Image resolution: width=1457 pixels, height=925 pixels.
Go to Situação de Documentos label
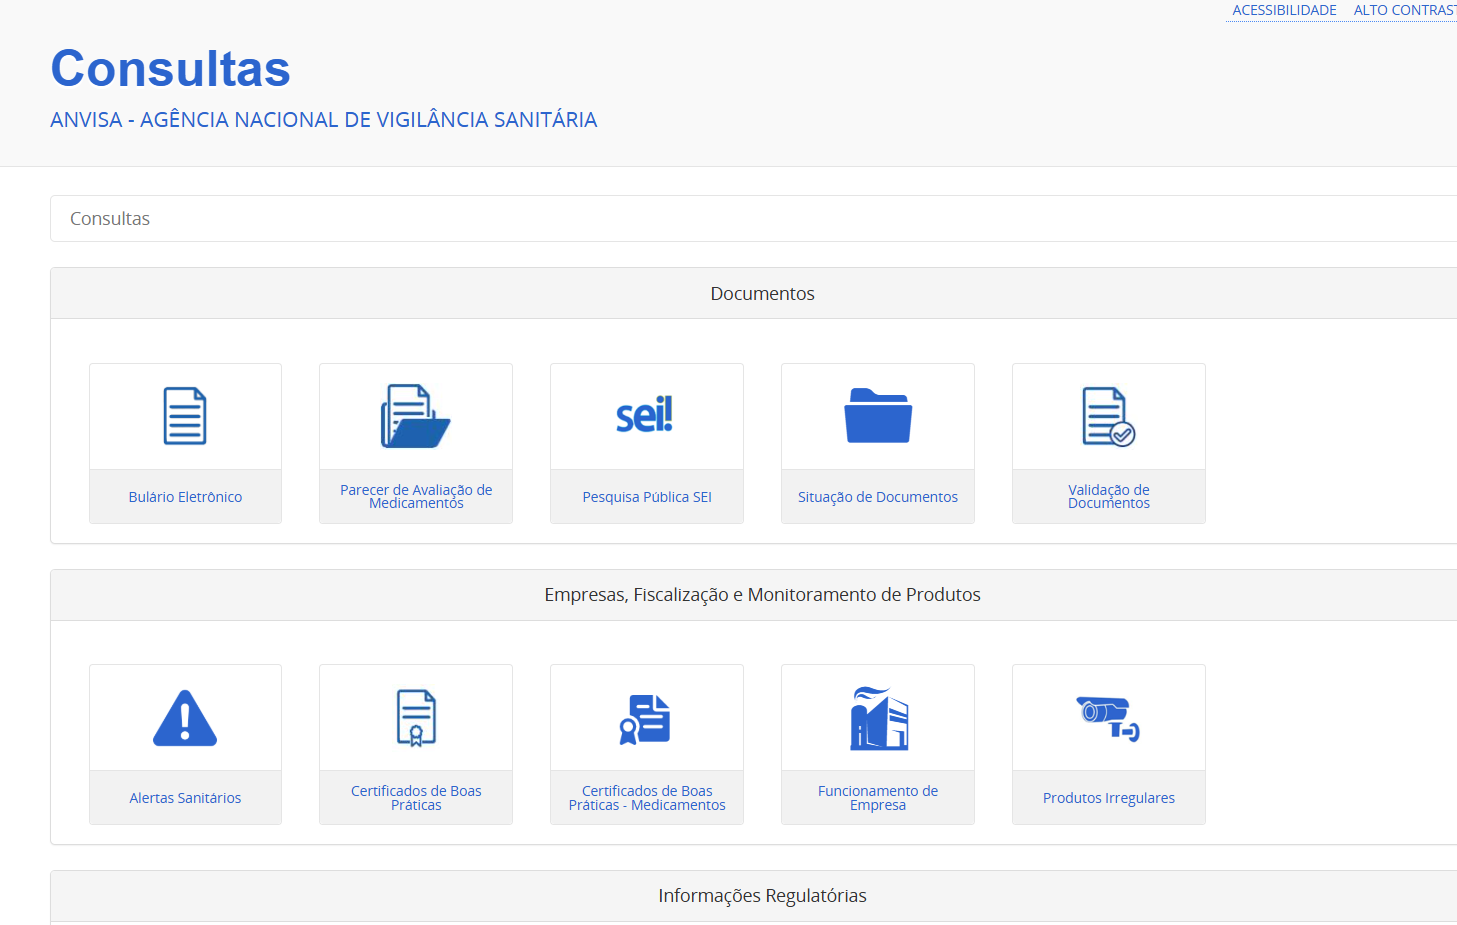coord(878,497)
